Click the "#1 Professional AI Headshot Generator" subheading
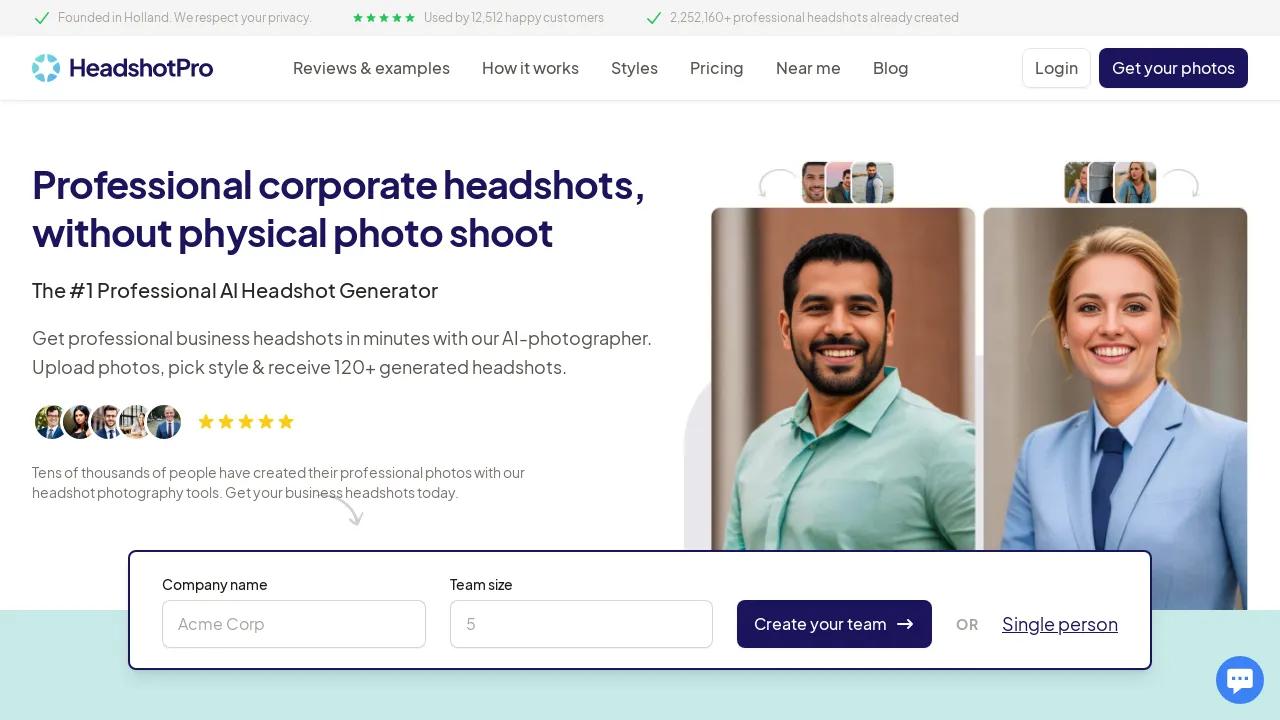The height and width of the screenshot is (720, 1280). pyautogui.click(x=235, y=291)
